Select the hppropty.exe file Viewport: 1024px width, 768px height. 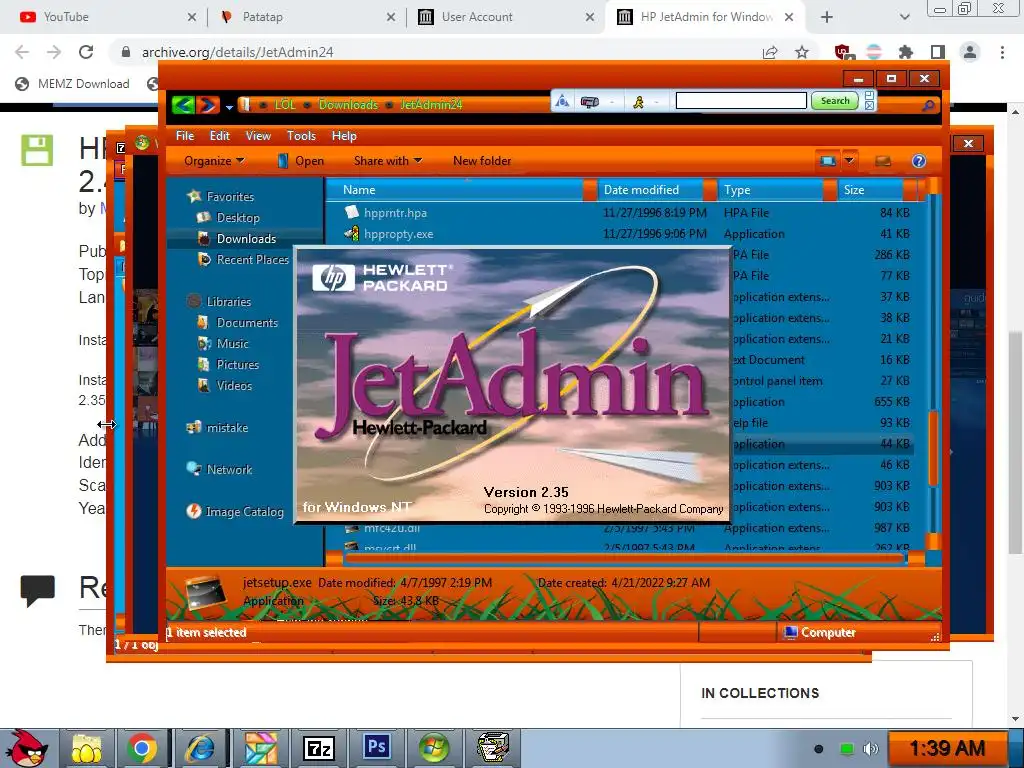coord(398,234)
